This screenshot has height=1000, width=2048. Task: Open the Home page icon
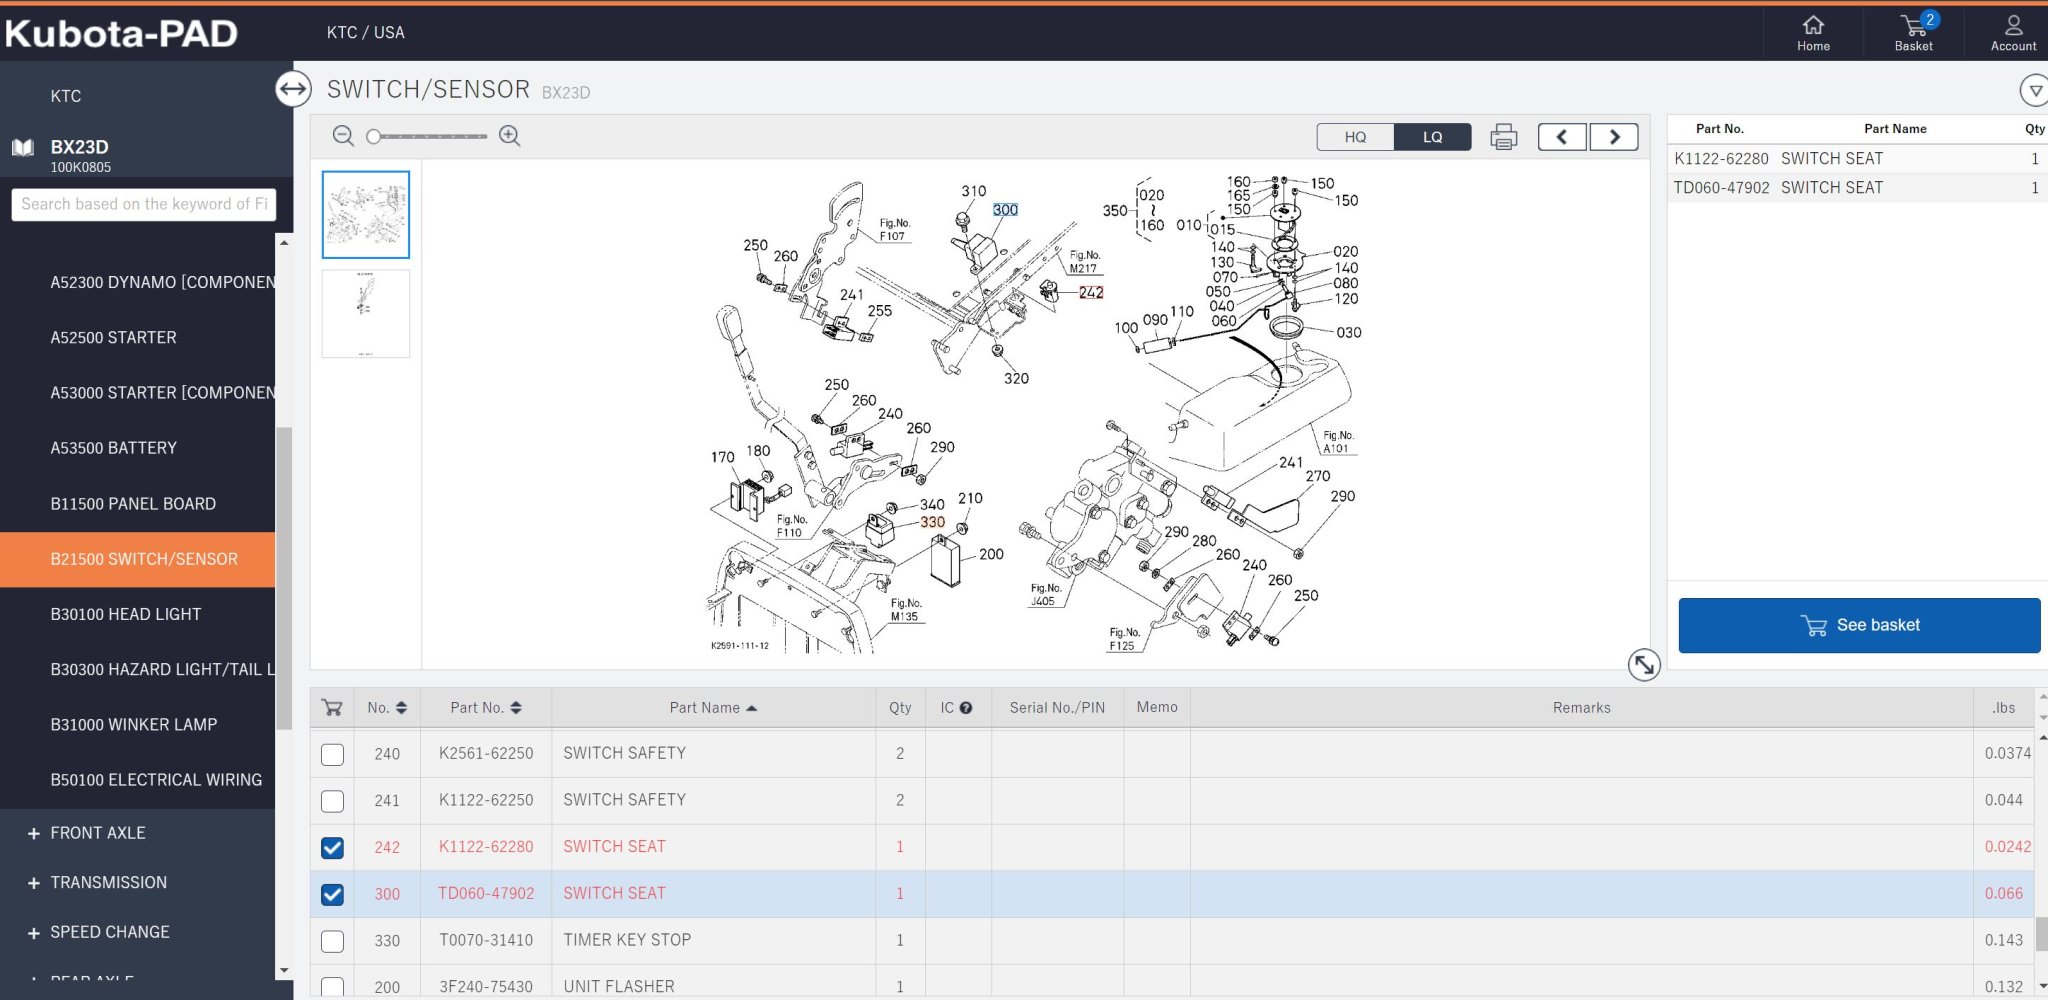click(1813, 32)
